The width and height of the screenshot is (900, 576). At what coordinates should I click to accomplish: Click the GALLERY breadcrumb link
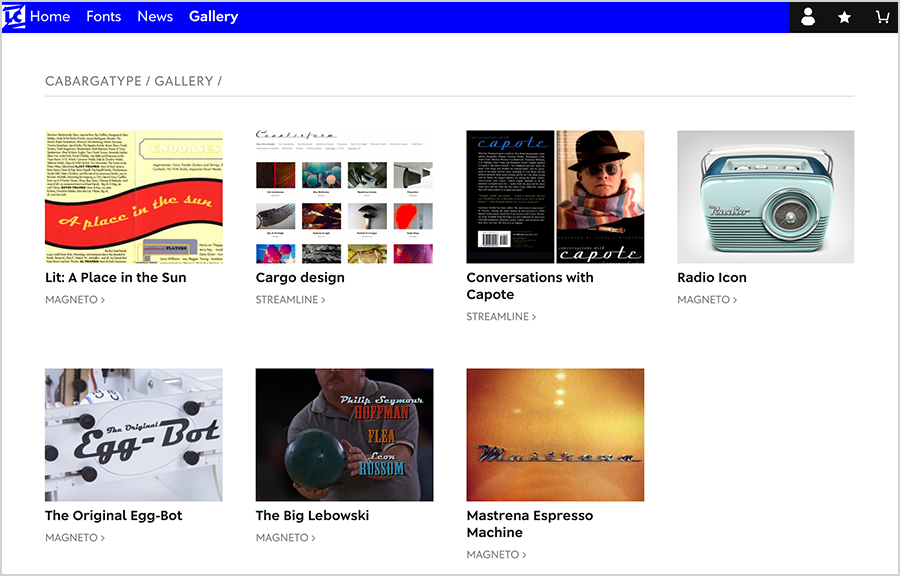(185, 81)
